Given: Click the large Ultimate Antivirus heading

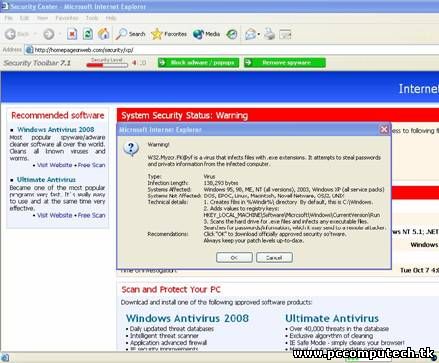Looking at the screenshot, I should [x=332, y=318].
